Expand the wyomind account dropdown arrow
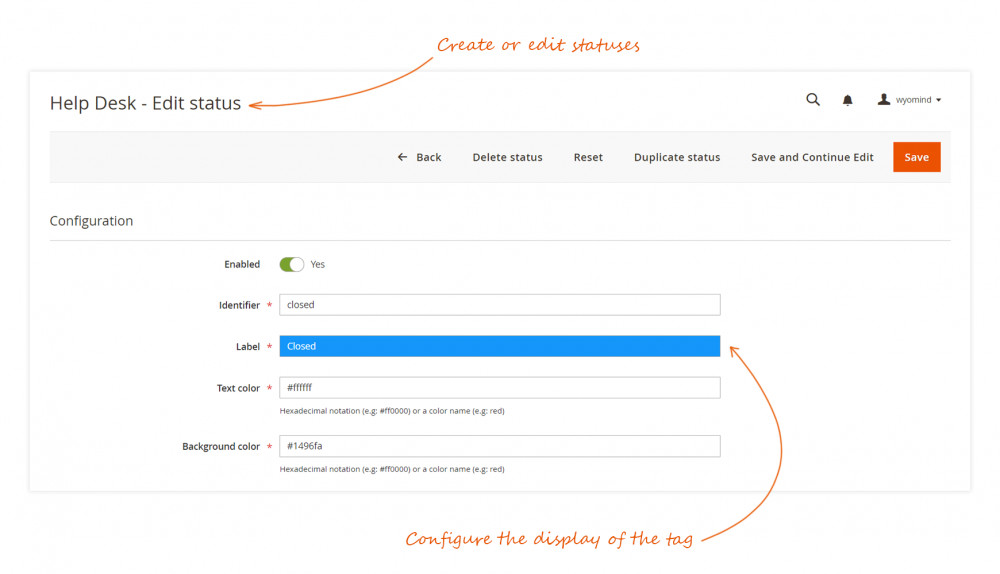The width and height of the screenshot is (1000, 574). click(939, 100)
